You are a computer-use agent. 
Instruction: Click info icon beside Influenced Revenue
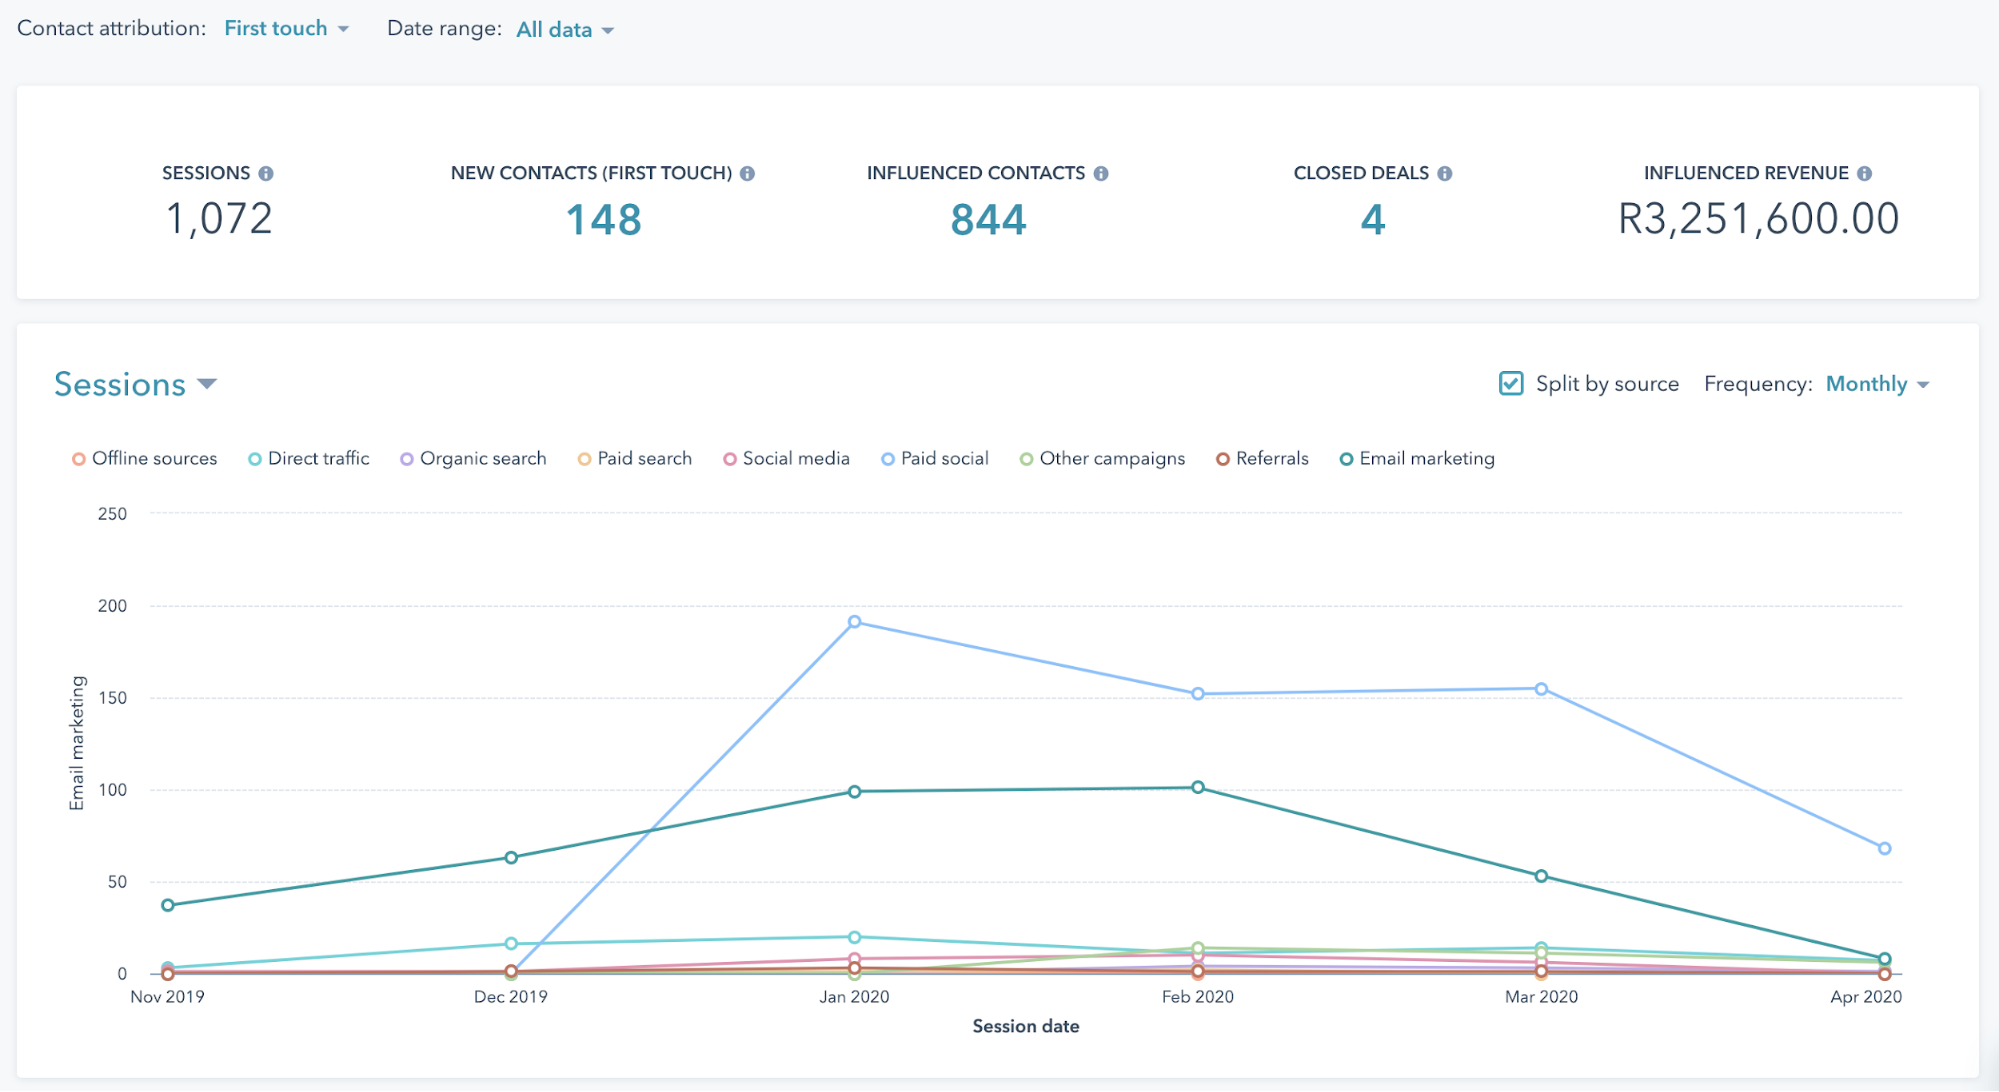click(1865, 174)
